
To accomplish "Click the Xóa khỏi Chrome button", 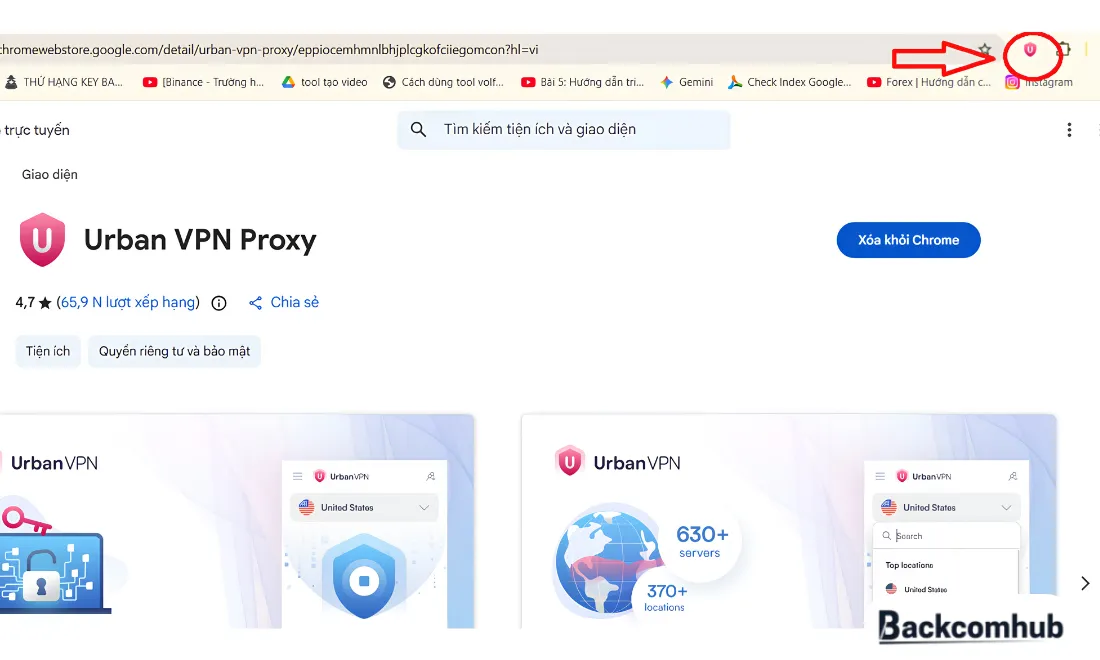I will point(908,240).
